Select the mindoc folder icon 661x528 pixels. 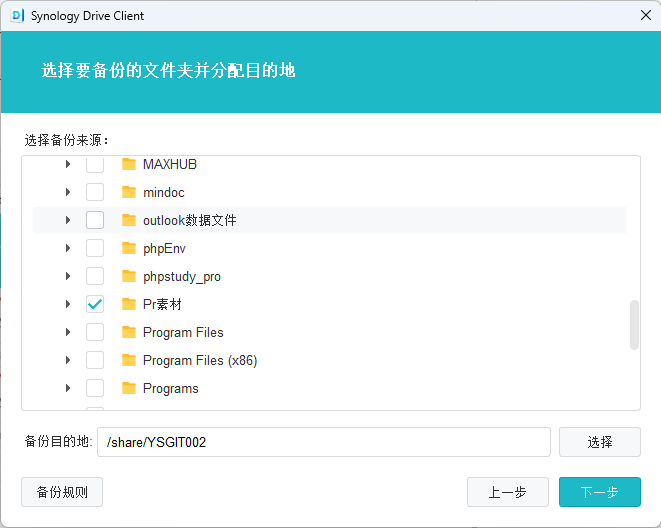(129, 192)
